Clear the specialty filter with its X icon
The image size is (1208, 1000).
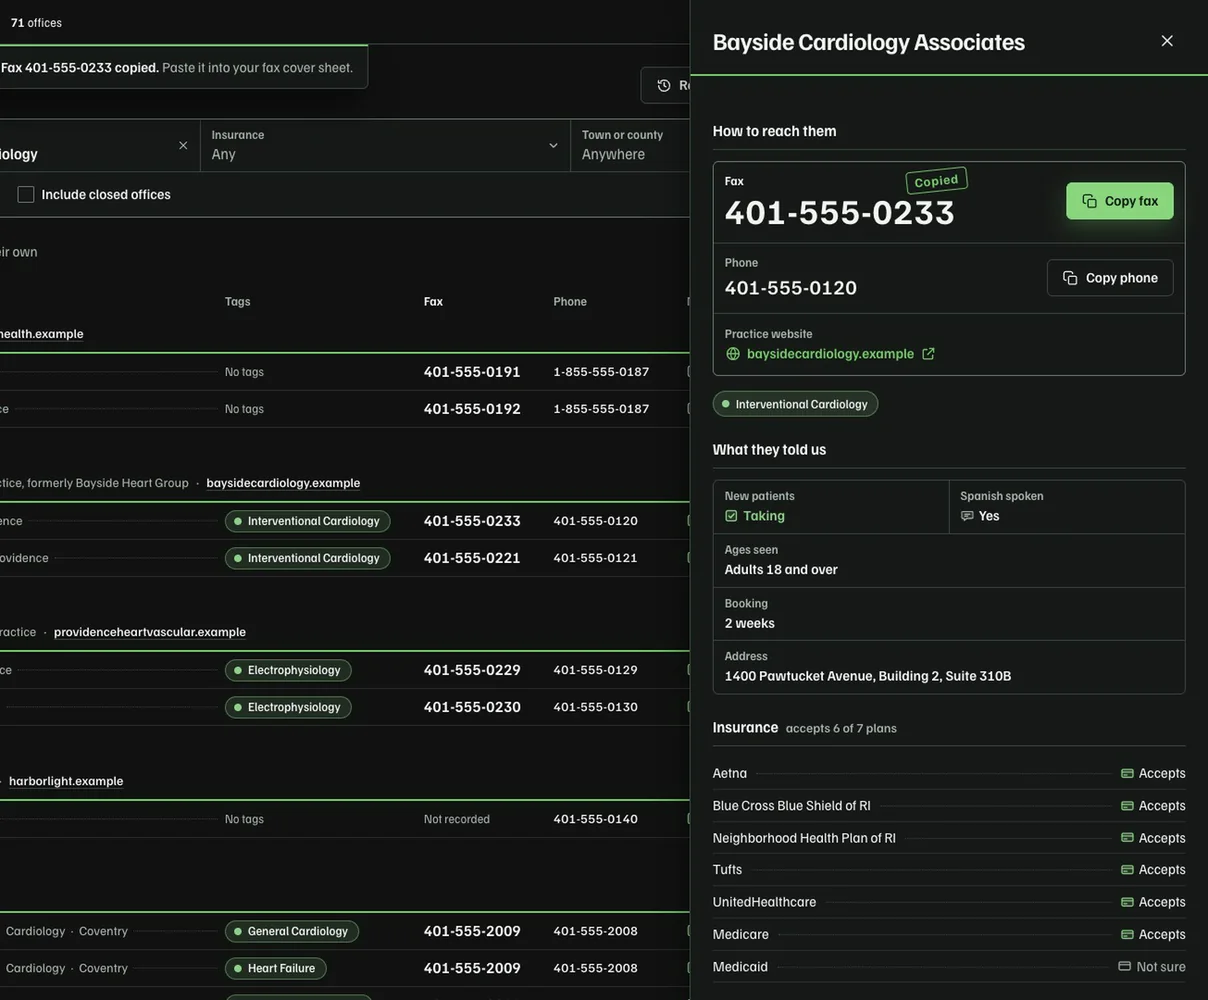point(183,146)
